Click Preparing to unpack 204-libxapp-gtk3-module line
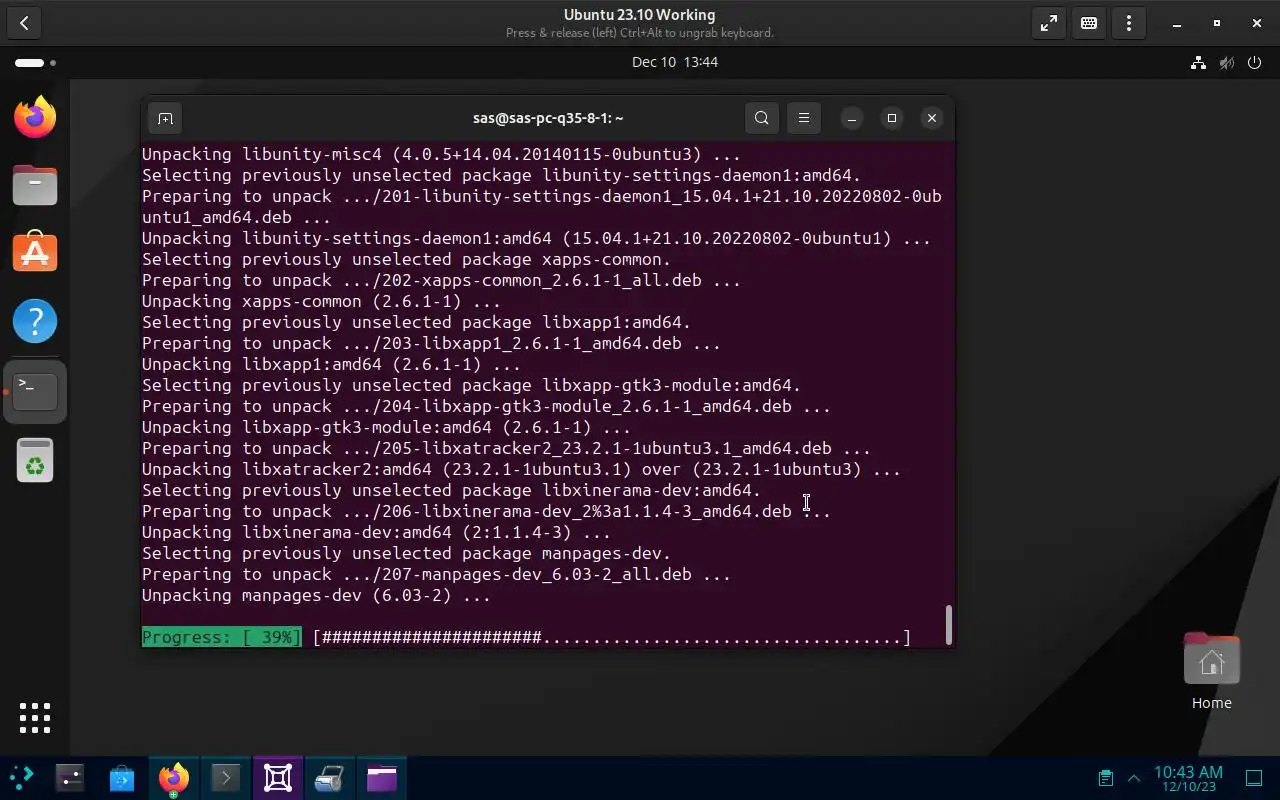Screen dimensions: 1280x800 point(486,407)
